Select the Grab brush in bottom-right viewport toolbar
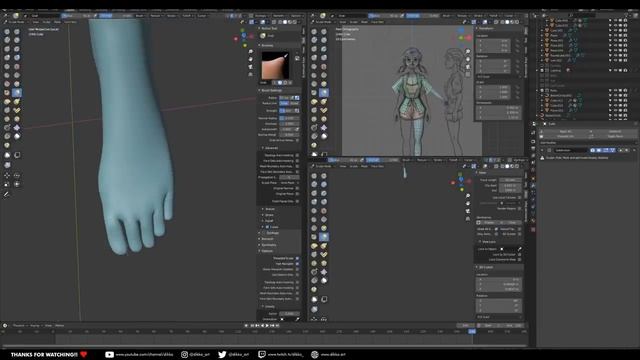This screenshot has width=640, height=360. click(324, 237)
